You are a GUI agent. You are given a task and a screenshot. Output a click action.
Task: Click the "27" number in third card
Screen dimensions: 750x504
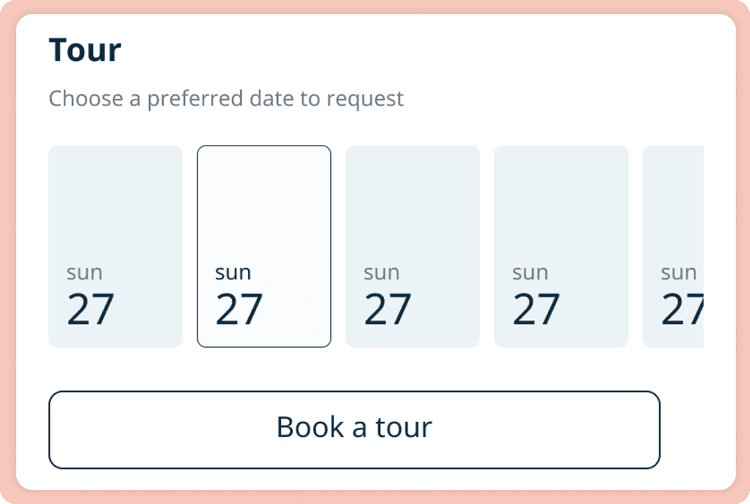(x=388, y=310)
